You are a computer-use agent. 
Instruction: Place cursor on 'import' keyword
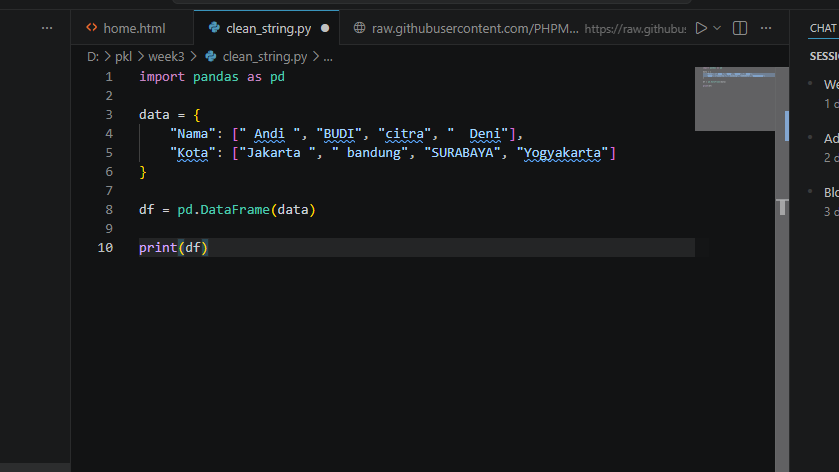(162, 77)
